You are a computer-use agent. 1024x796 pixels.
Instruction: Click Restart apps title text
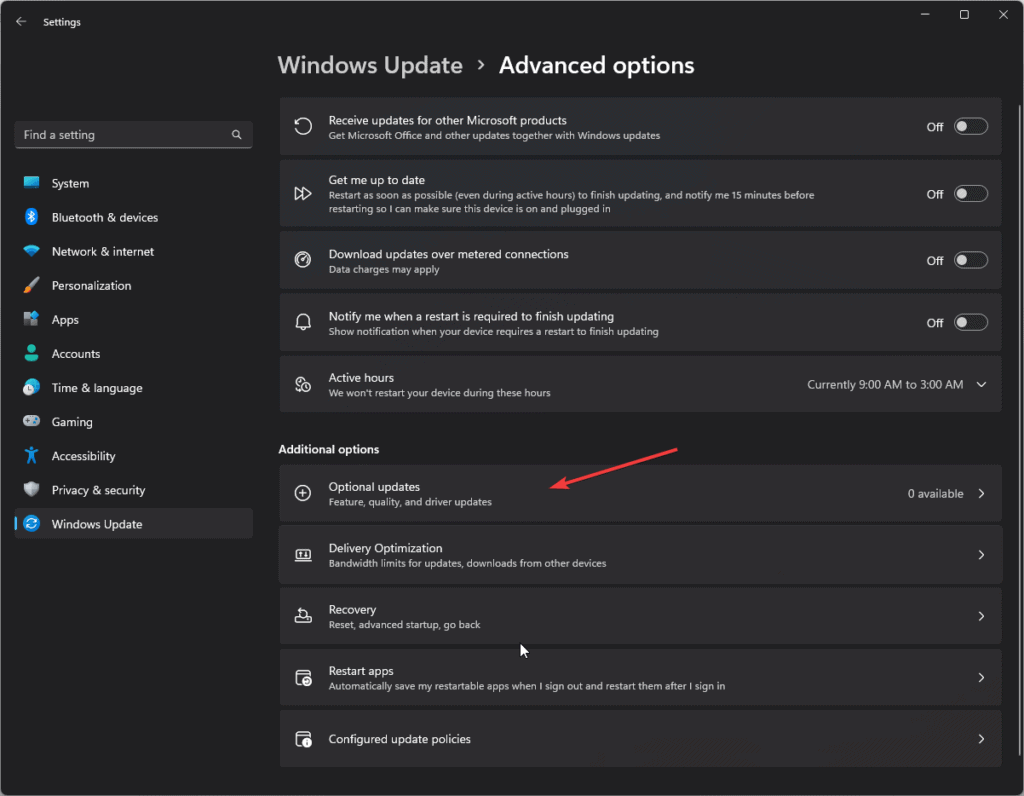pyautogui.click(x=361, y=671)
